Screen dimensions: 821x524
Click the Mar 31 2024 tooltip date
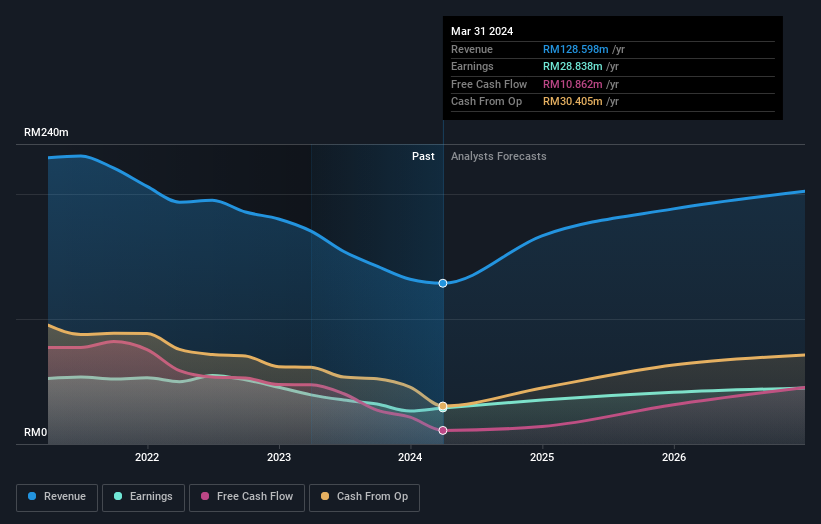coord(482,31)
